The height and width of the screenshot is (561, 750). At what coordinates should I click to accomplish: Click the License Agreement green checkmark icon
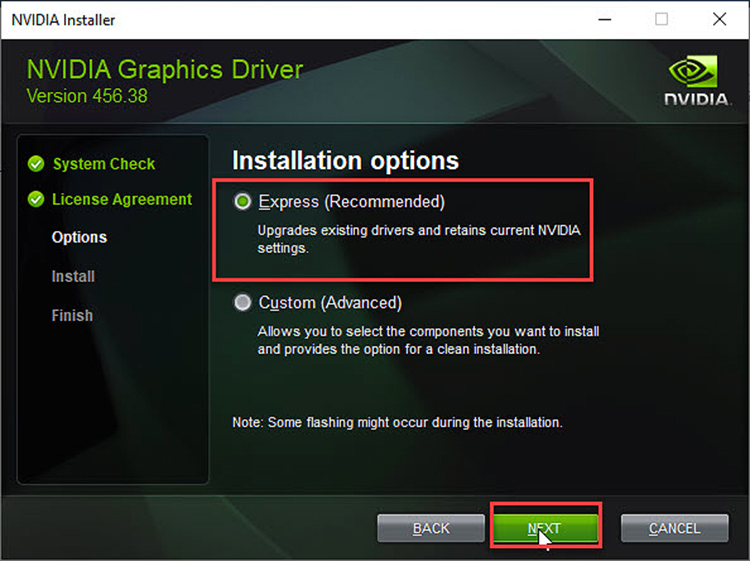pyautogui.click(x=36, y=199)
